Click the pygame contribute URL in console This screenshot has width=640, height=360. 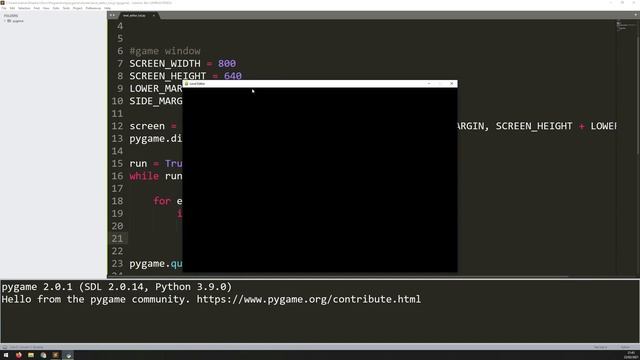(x=309, y=299)
